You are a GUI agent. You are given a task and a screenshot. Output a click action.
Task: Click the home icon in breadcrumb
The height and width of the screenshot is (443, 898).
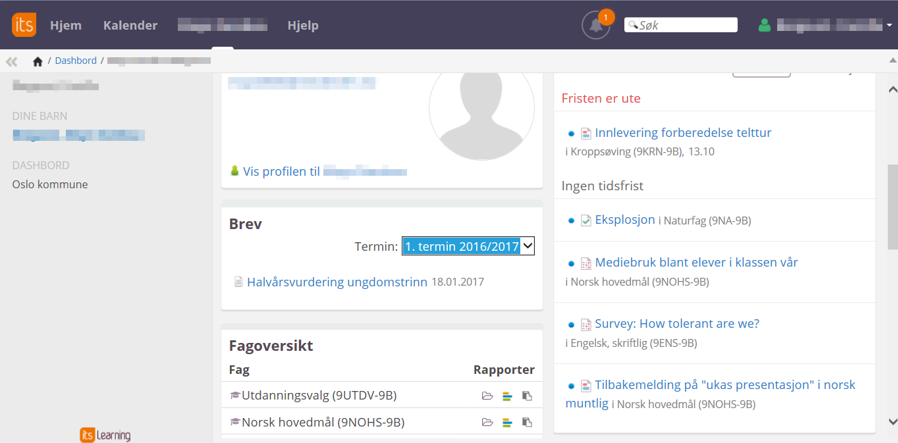[38, 61]
